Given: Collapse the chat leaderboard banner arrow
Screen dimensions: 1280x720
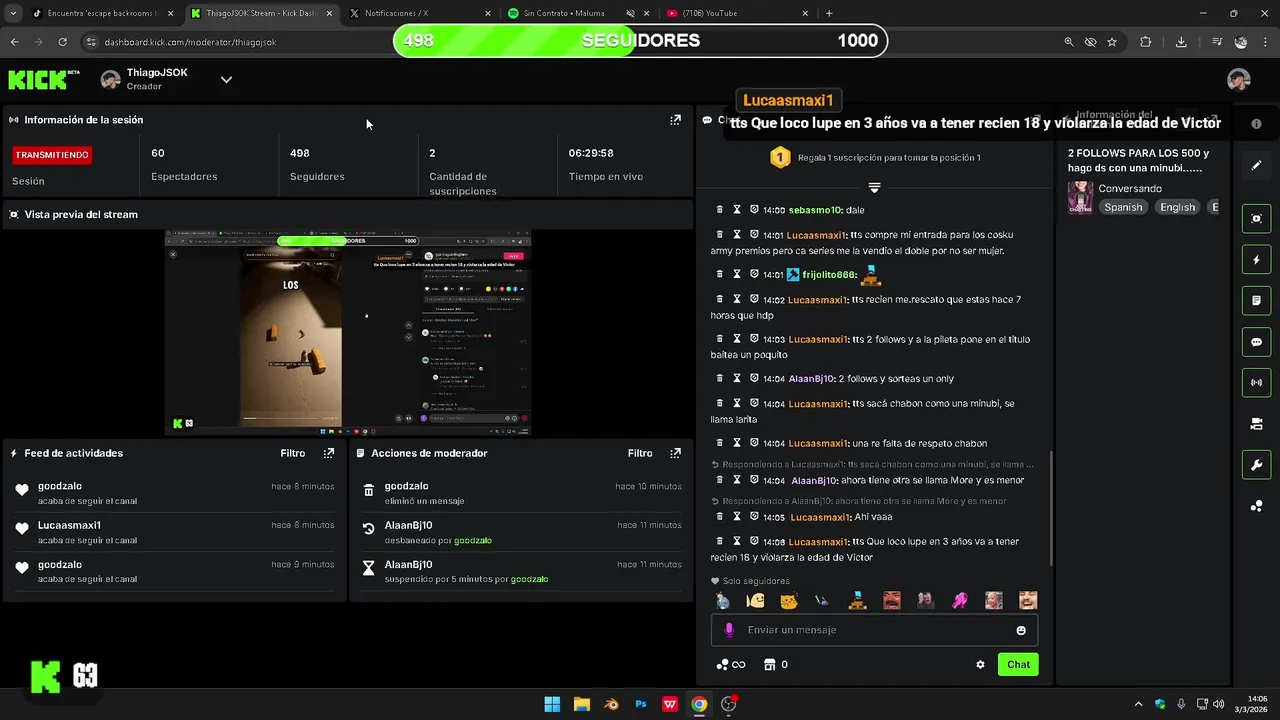Looking at the screenshot, I should 874,187.
